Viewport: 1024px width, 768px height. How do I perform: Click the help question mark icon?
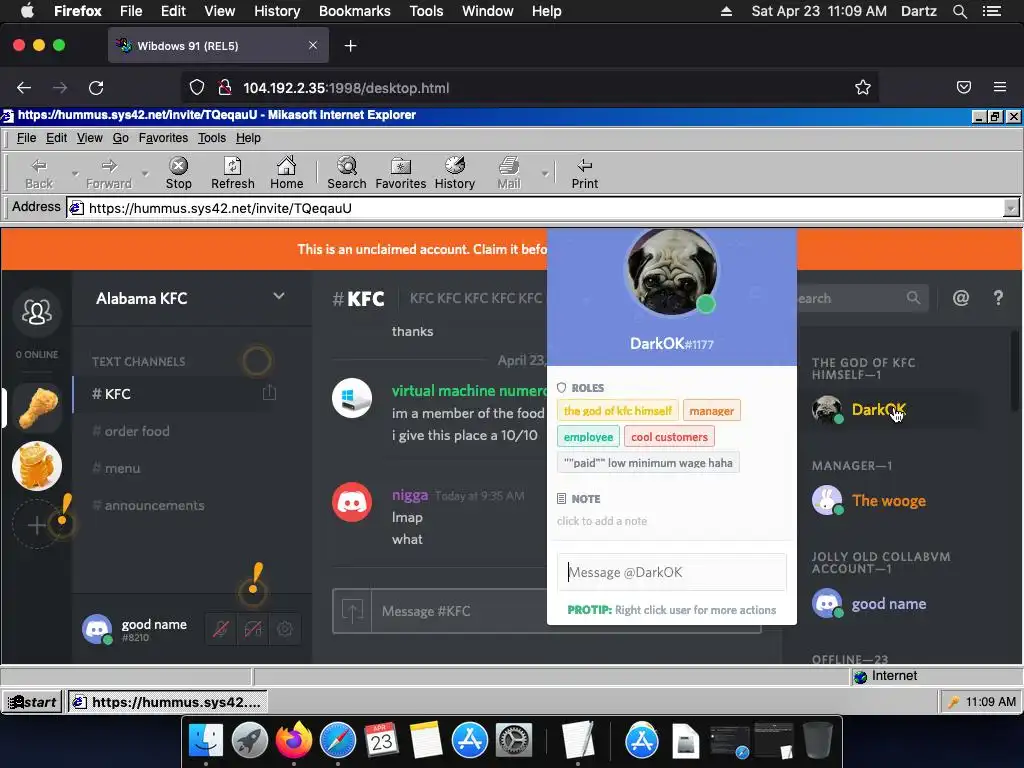coord(998,298)
